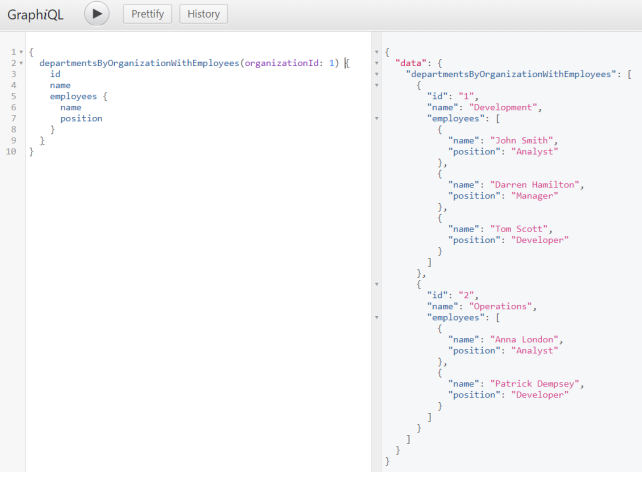Fold the departmentsByOrganizationWithEmployees array in results

point(376,74)
